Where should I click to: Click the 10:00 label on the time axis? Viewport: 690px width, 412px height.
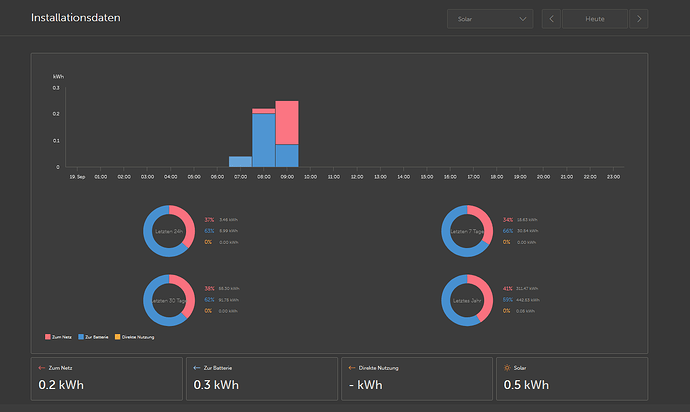click(310, 177)
